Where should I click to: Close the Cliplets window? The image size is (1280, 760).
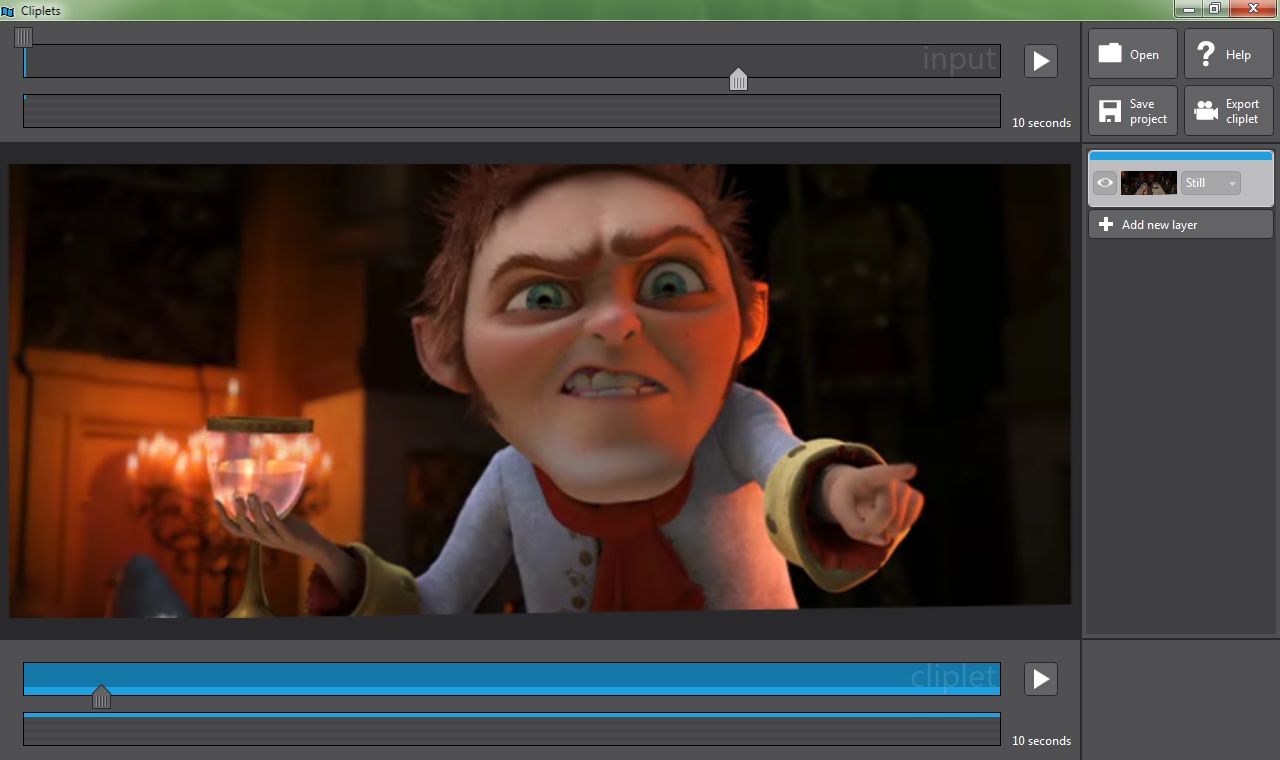(x=1252, y=8)
